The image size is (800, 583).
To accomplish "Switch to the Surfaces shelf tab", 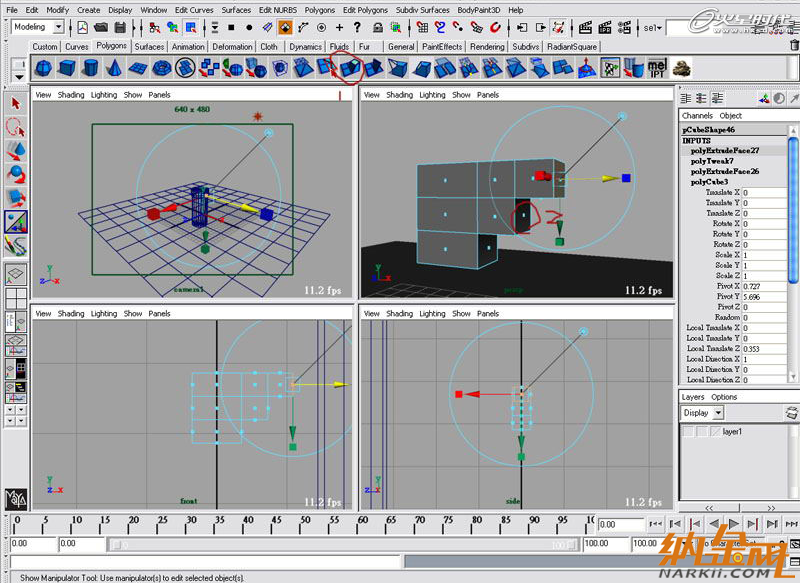I will click(150, 47).
